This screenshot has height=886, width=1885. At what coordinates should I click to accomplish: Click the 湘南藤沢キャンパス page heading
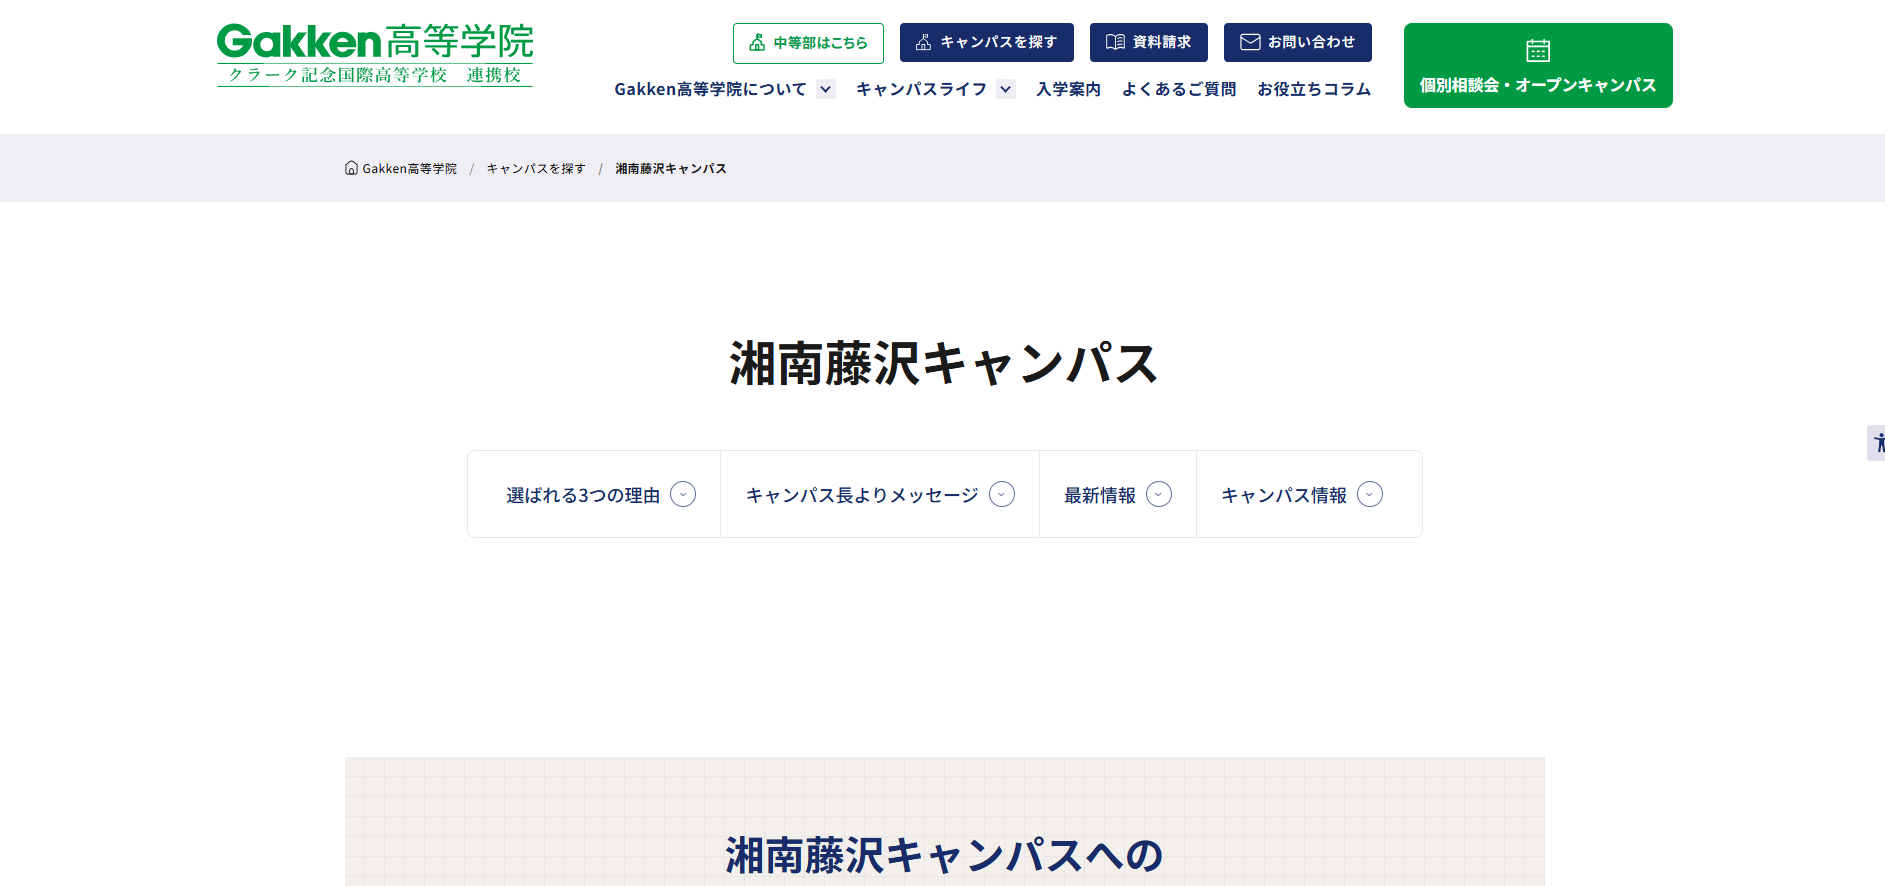click(943, 363)
